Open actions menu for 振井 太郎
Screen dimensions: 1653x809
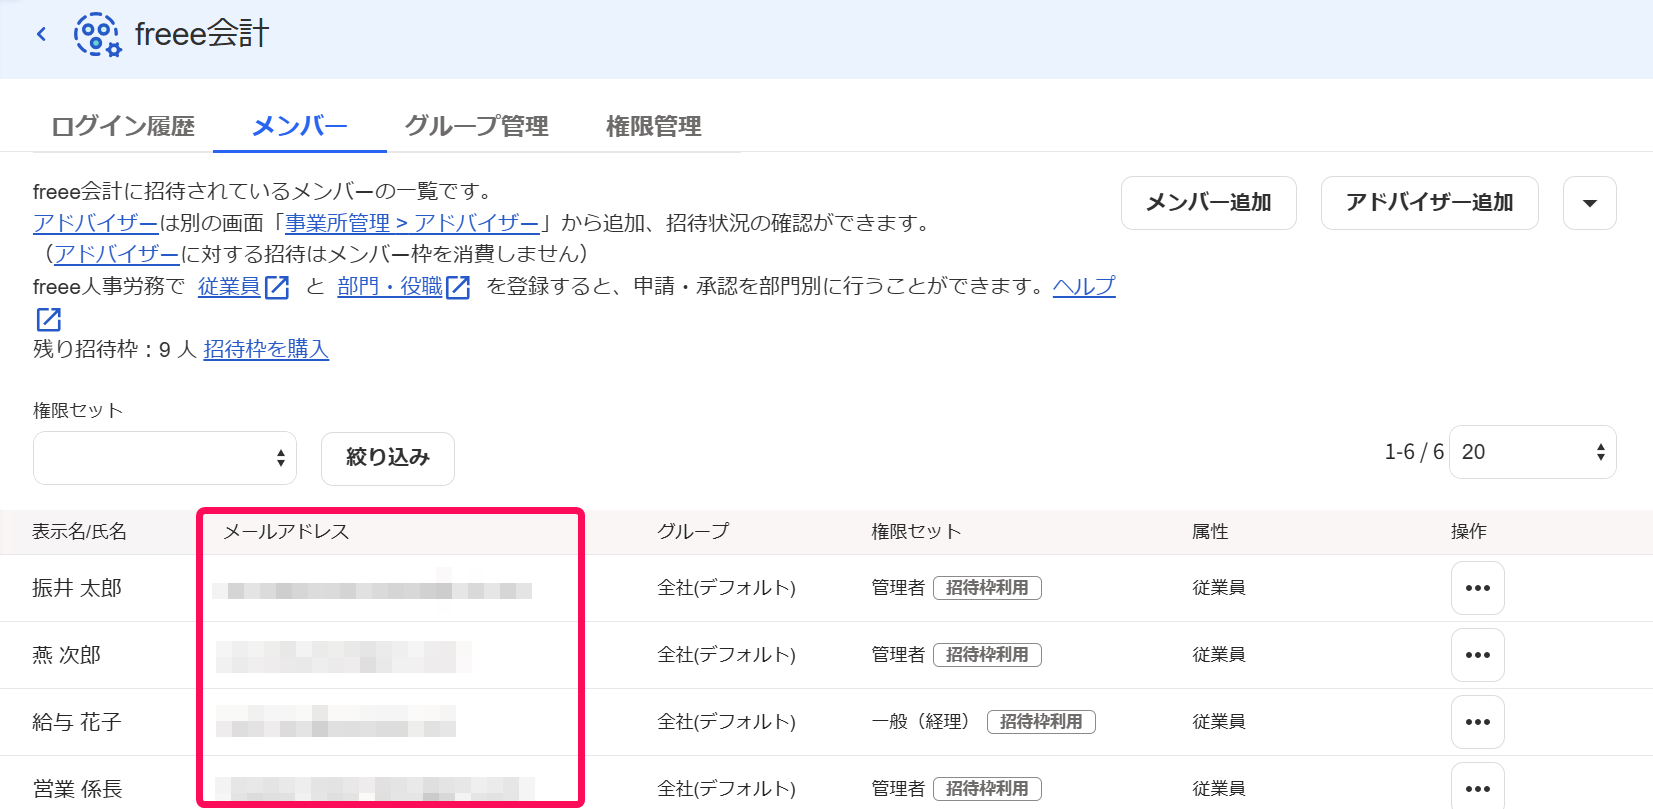click(x=1478, y=588)
